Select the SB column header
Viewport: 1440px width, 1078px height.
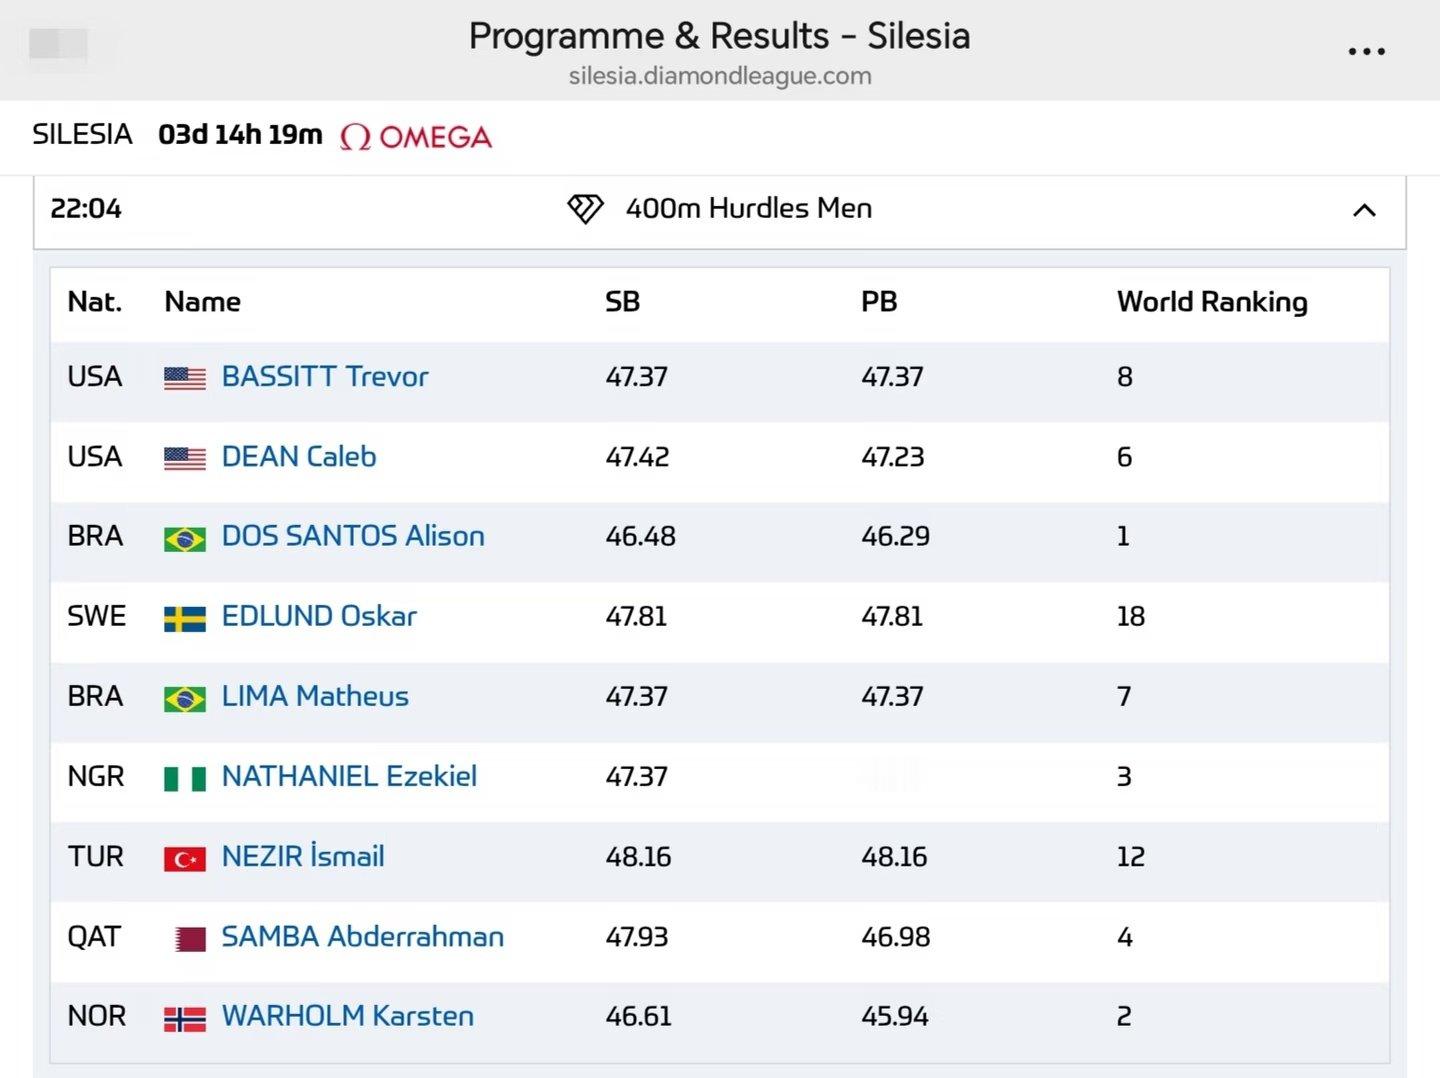click(622, 302)
